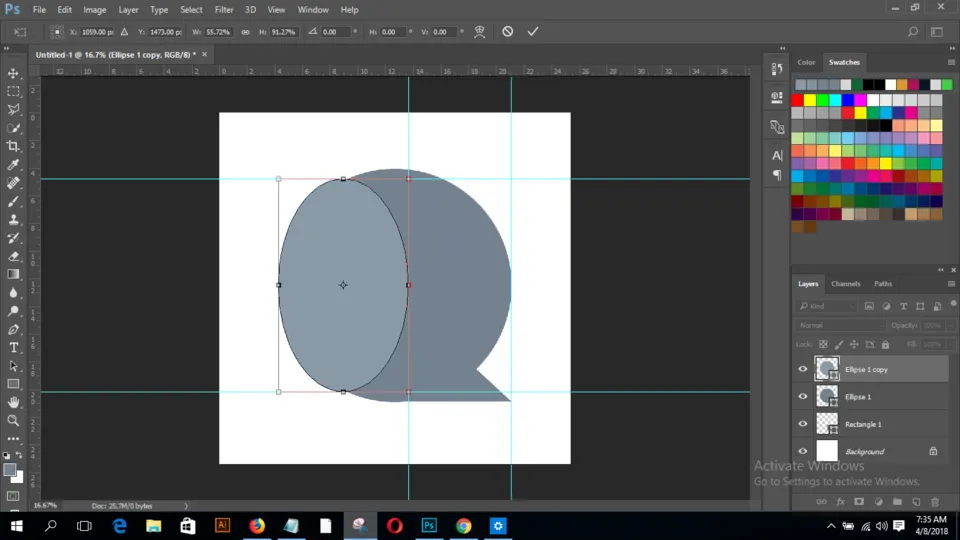The image size is (960, 540).
Task: Create a new group folder button
Action: tap(897, 502)
